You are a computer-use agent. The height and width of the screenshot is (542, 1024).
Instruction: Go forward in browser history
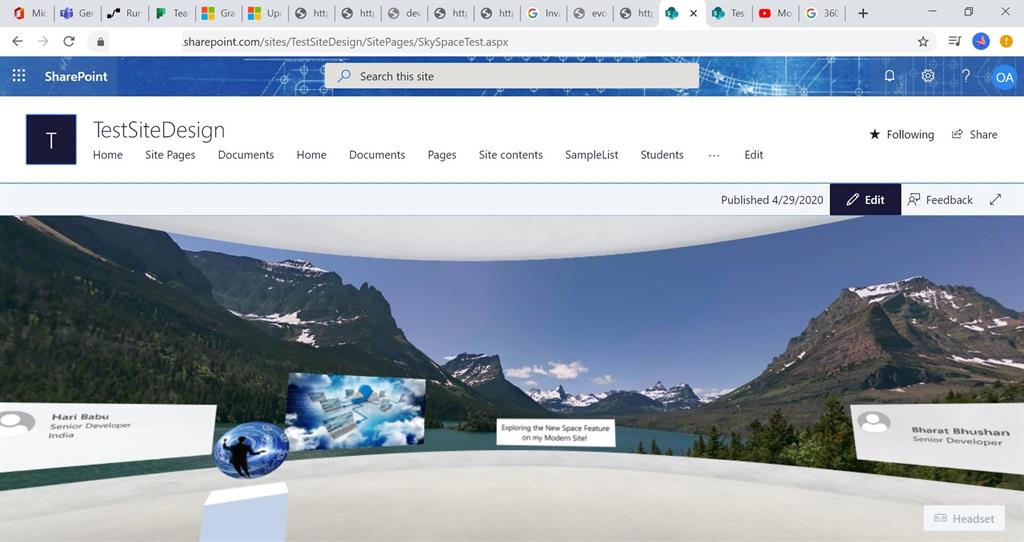[43, 41]
